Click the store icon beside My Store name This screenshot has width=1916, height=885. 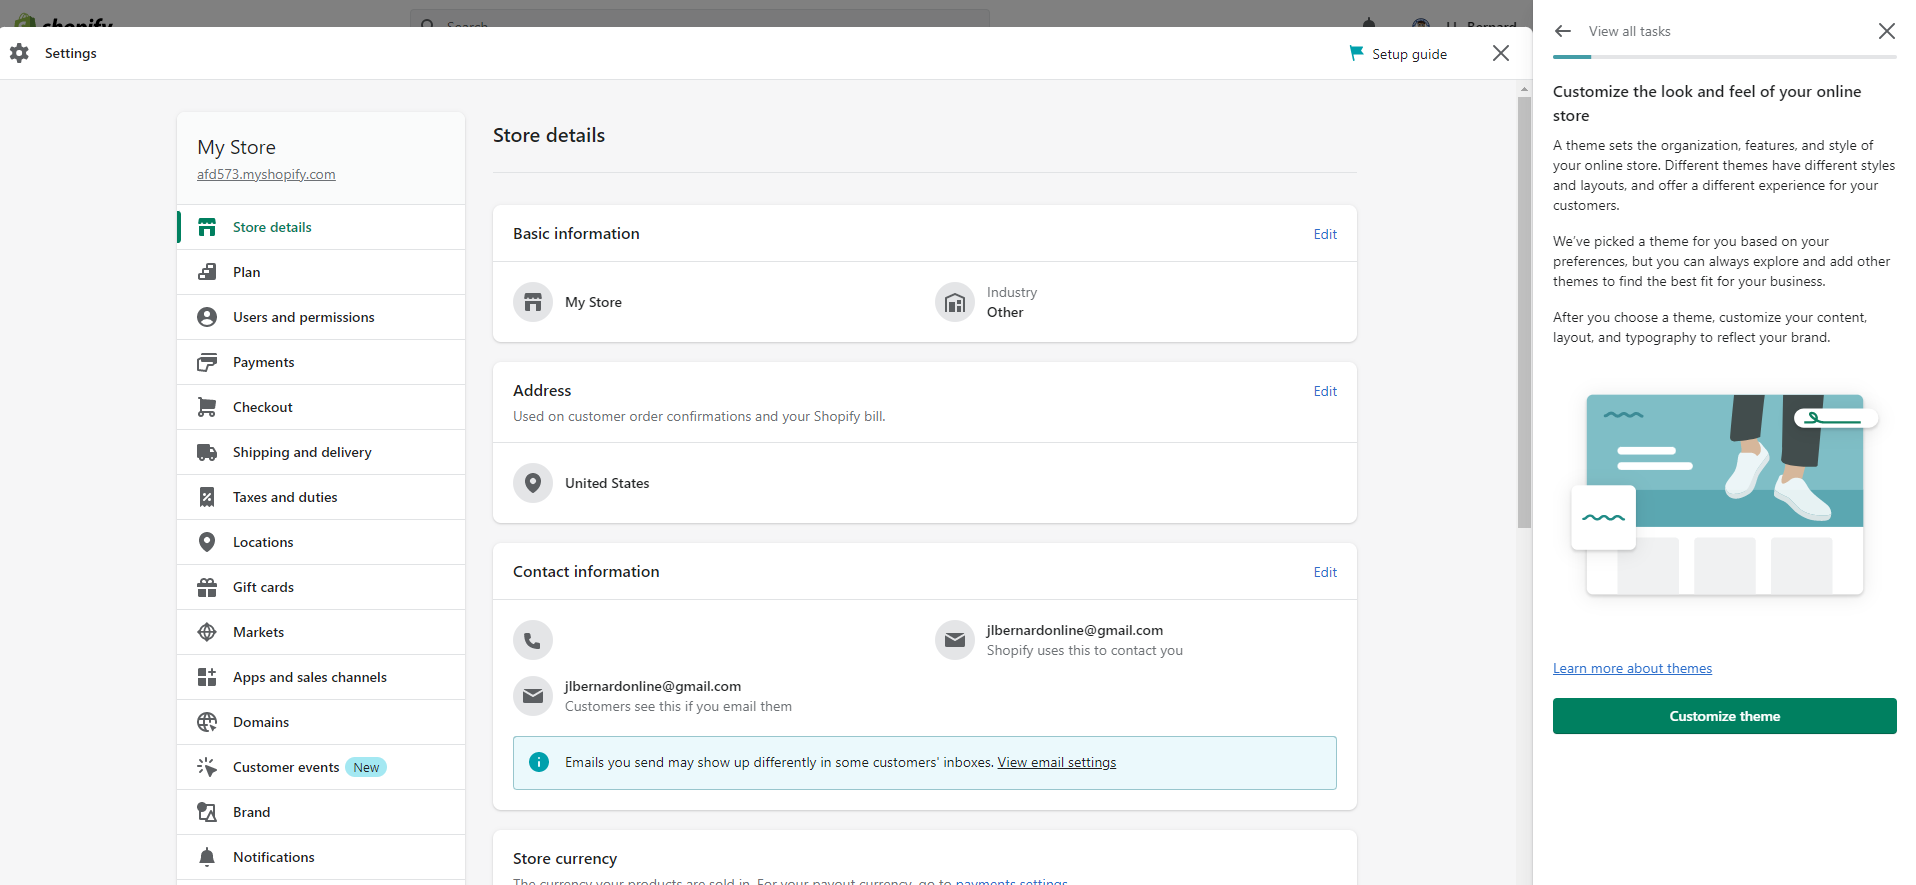(x=533, y=302)
